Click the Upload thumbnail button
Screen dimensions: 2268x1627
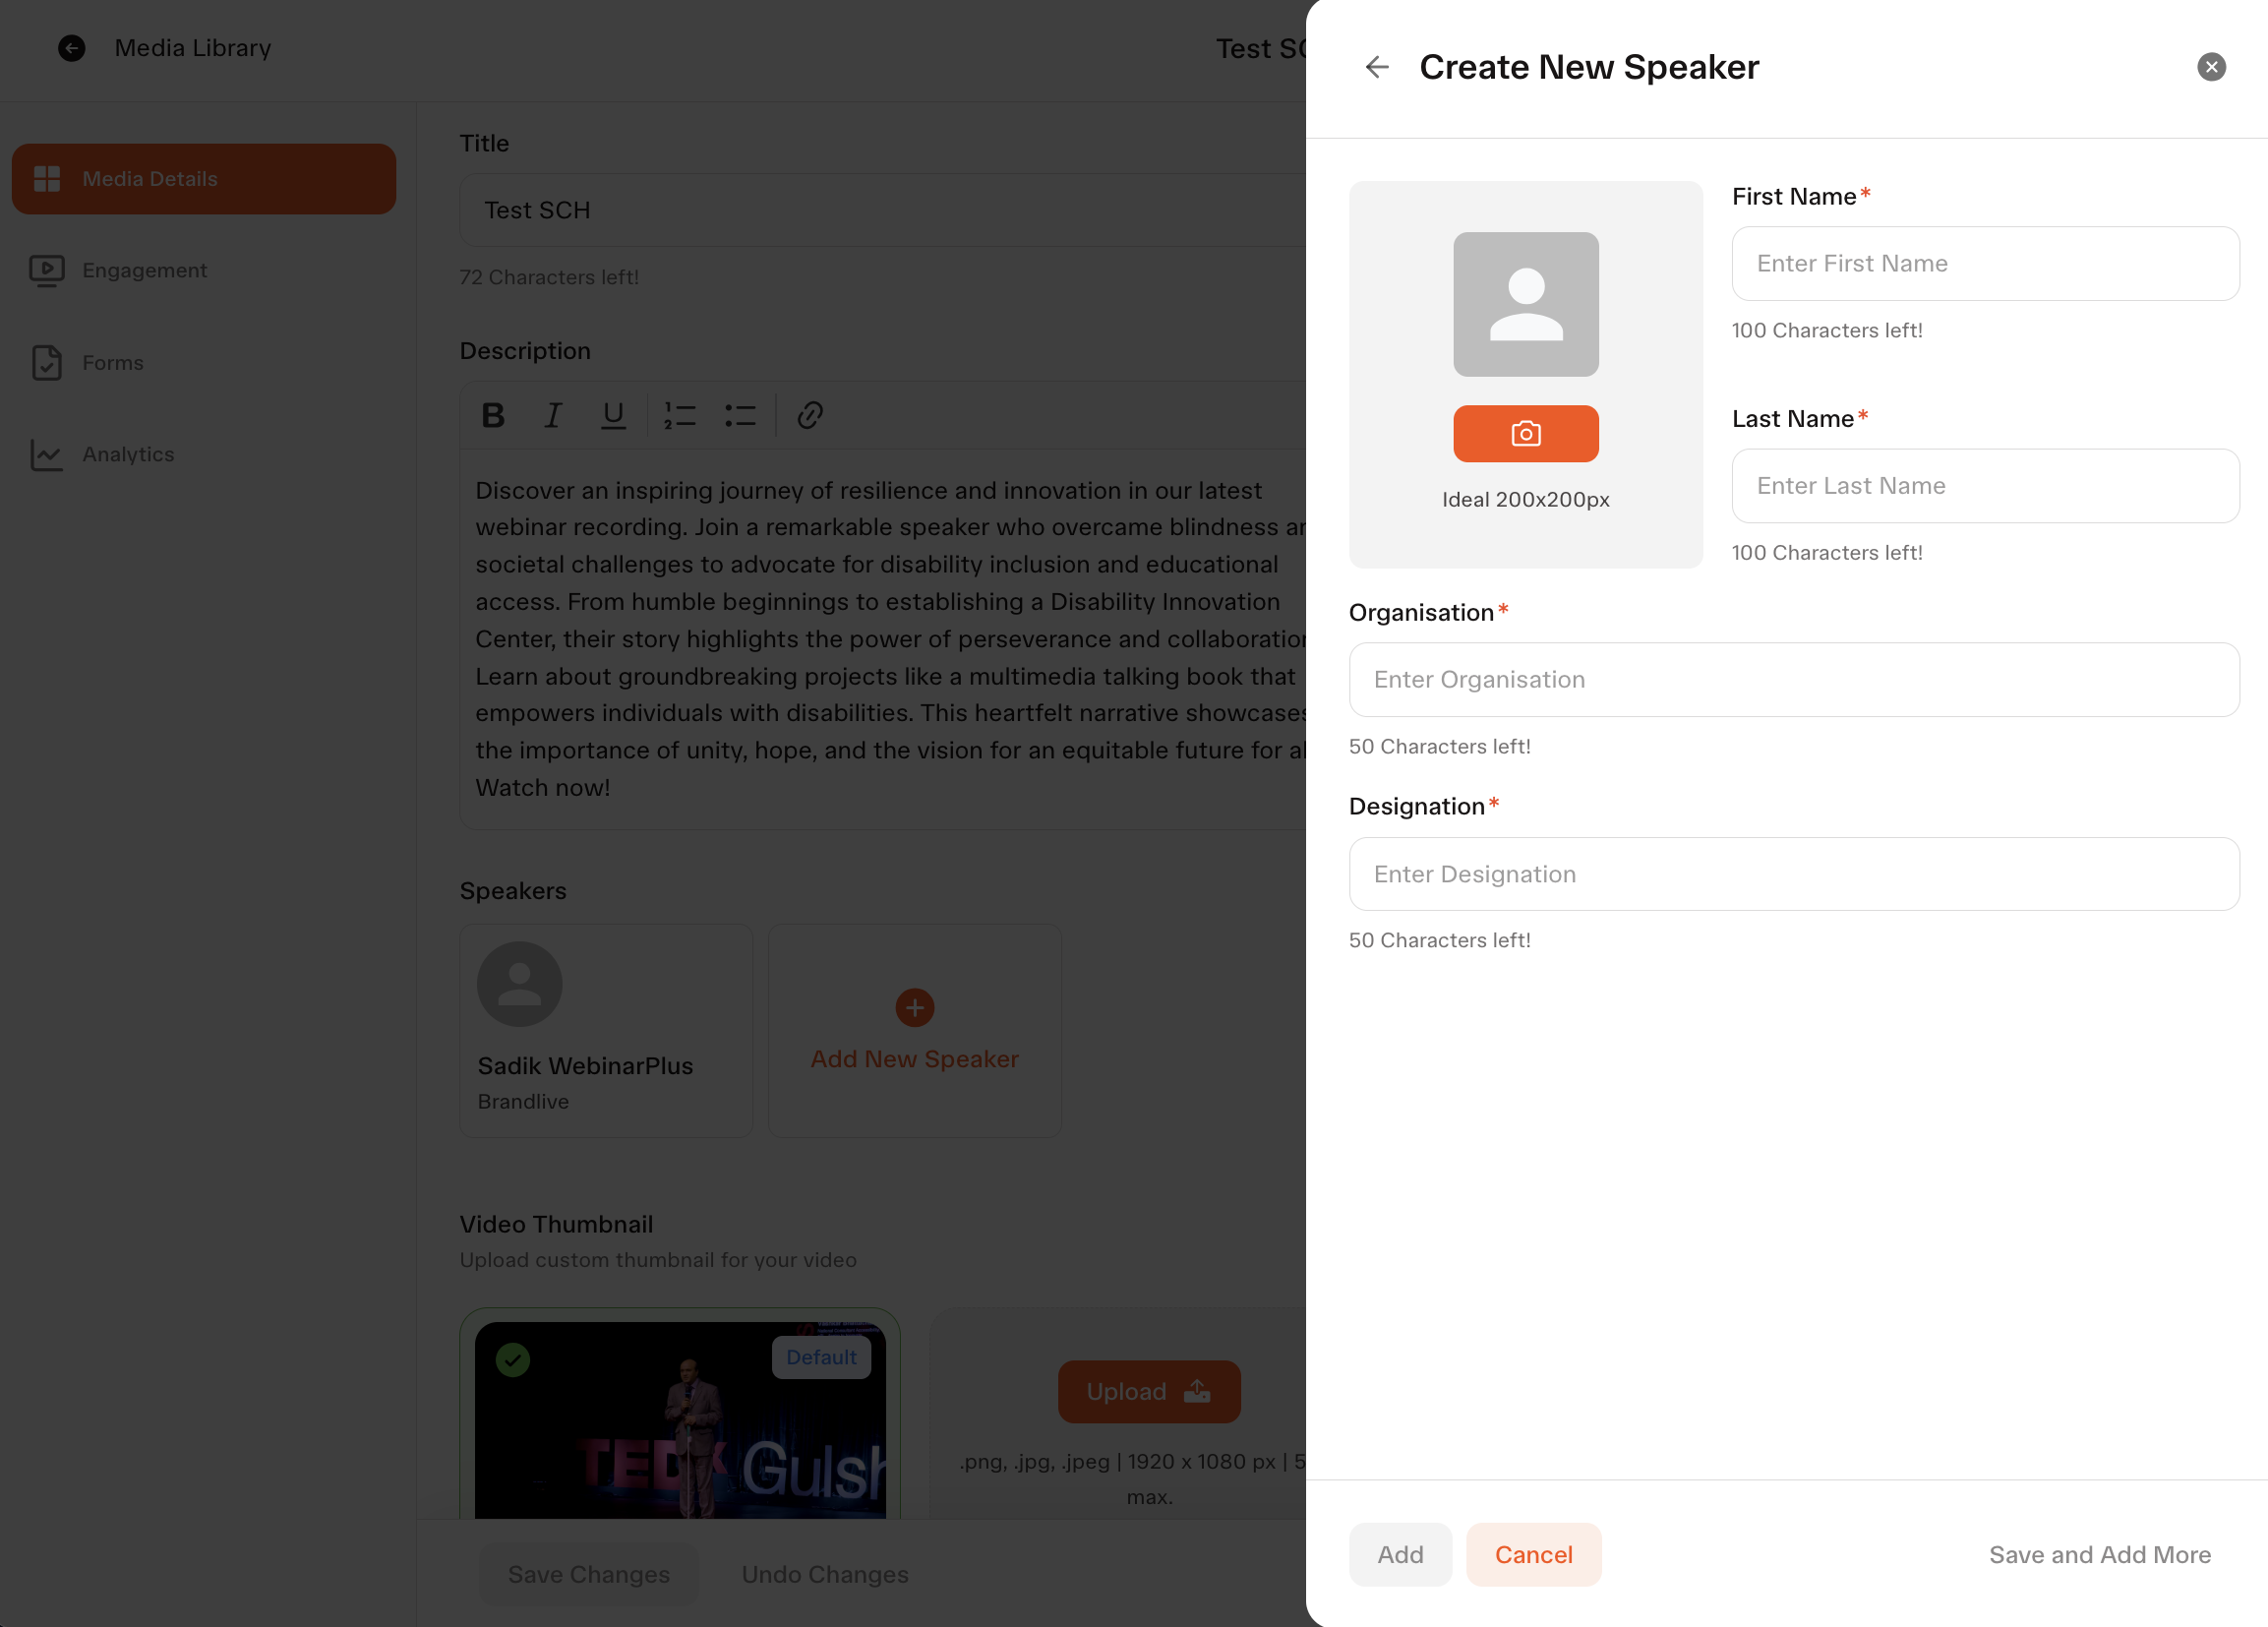pyautogui.click(x=1149, y=1391)
